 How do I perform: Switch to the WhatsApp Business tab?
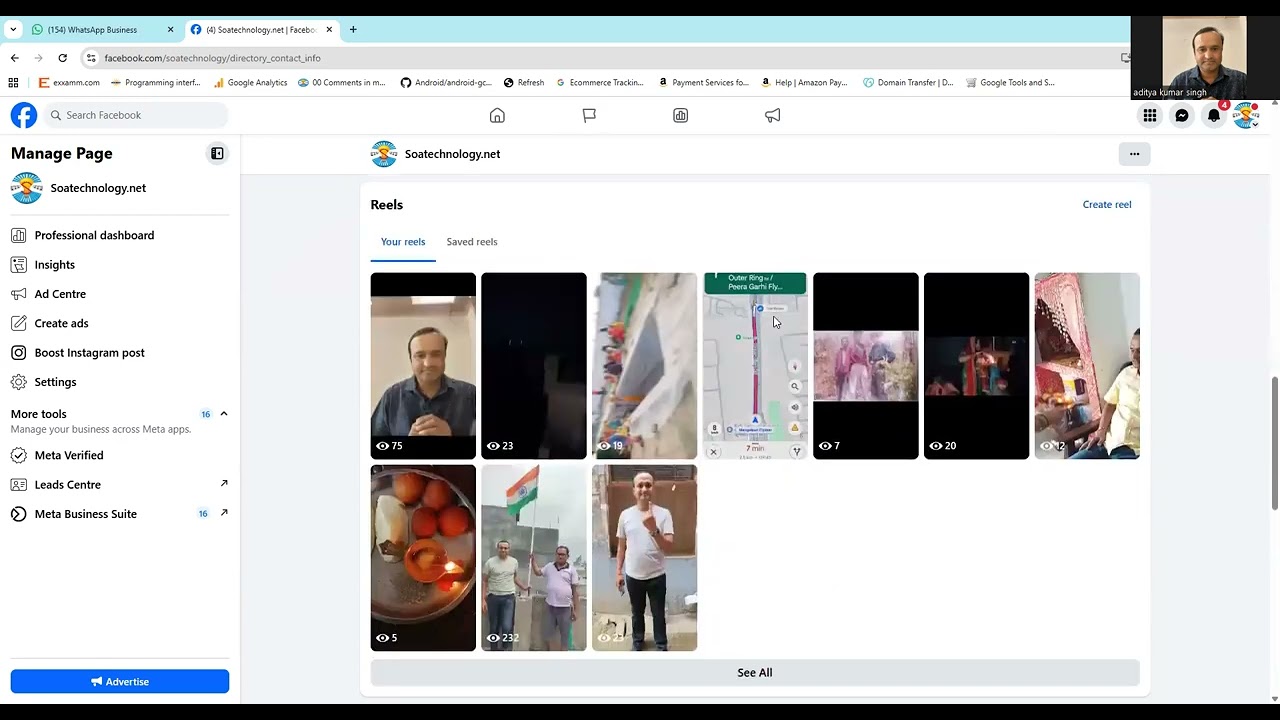pos(103,29)
